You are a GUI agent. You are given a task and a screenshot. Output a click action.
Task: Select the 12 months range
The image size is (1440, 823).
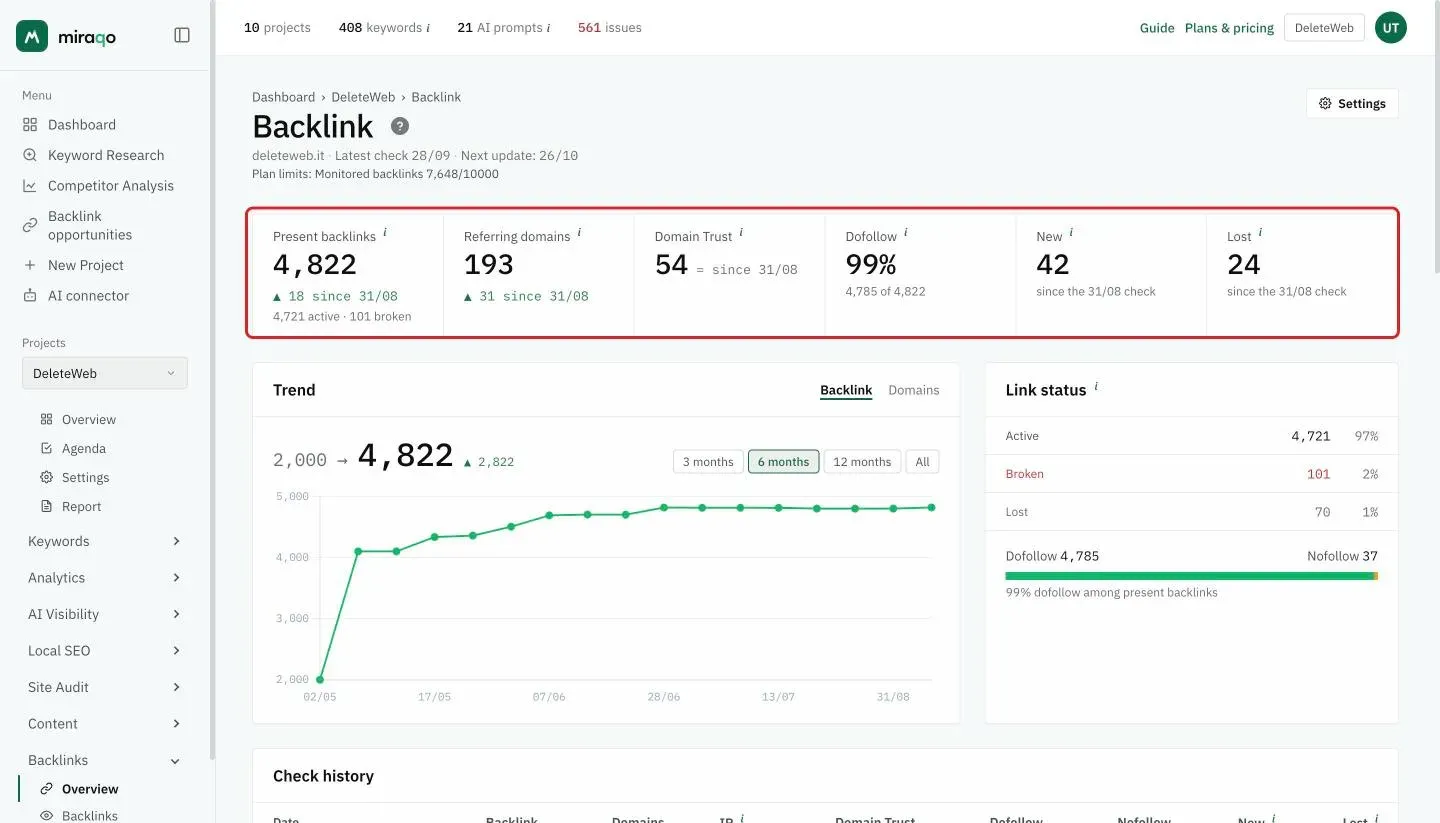(862, 462)
